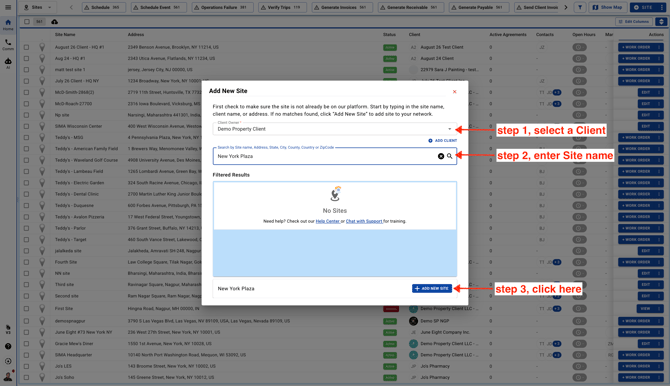The width and height of the screenshot is (670, 386).
Task: Open Comm phone icon in sidebar
Action: [x=8, y=44]
